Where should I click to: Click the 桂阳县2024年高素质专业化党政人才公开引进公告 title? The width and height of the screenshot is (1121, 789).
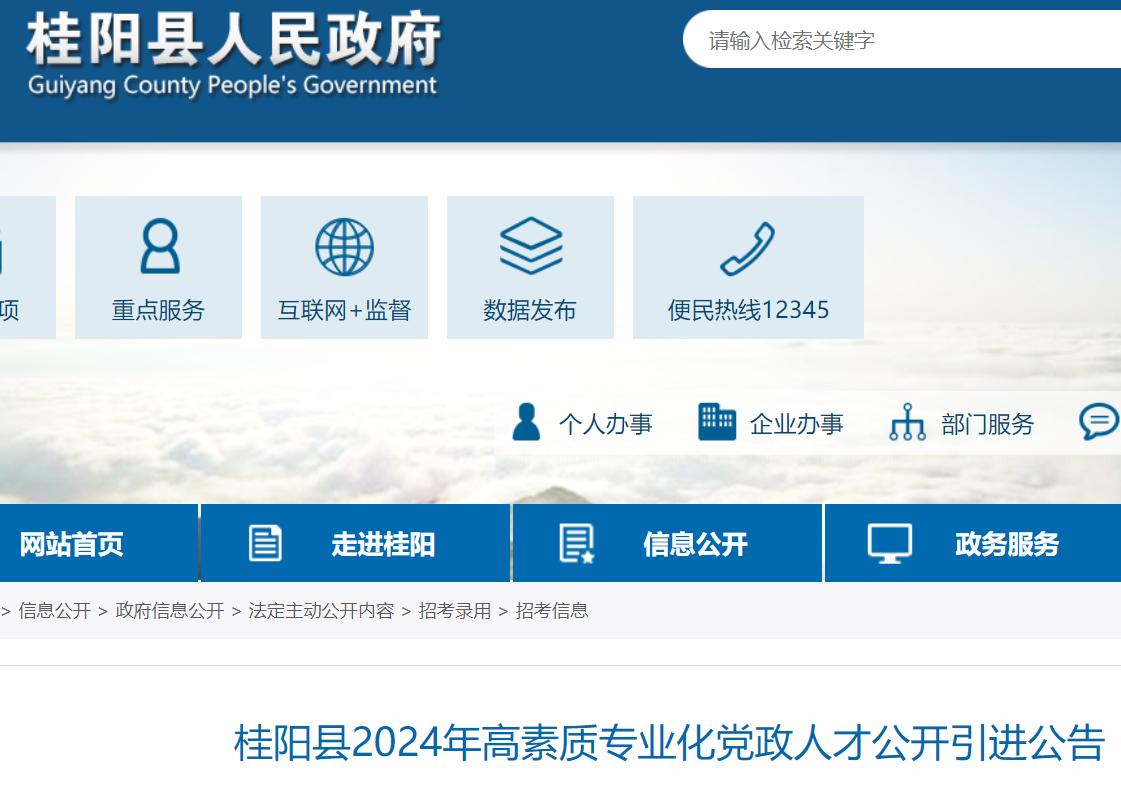pos(669,743)
